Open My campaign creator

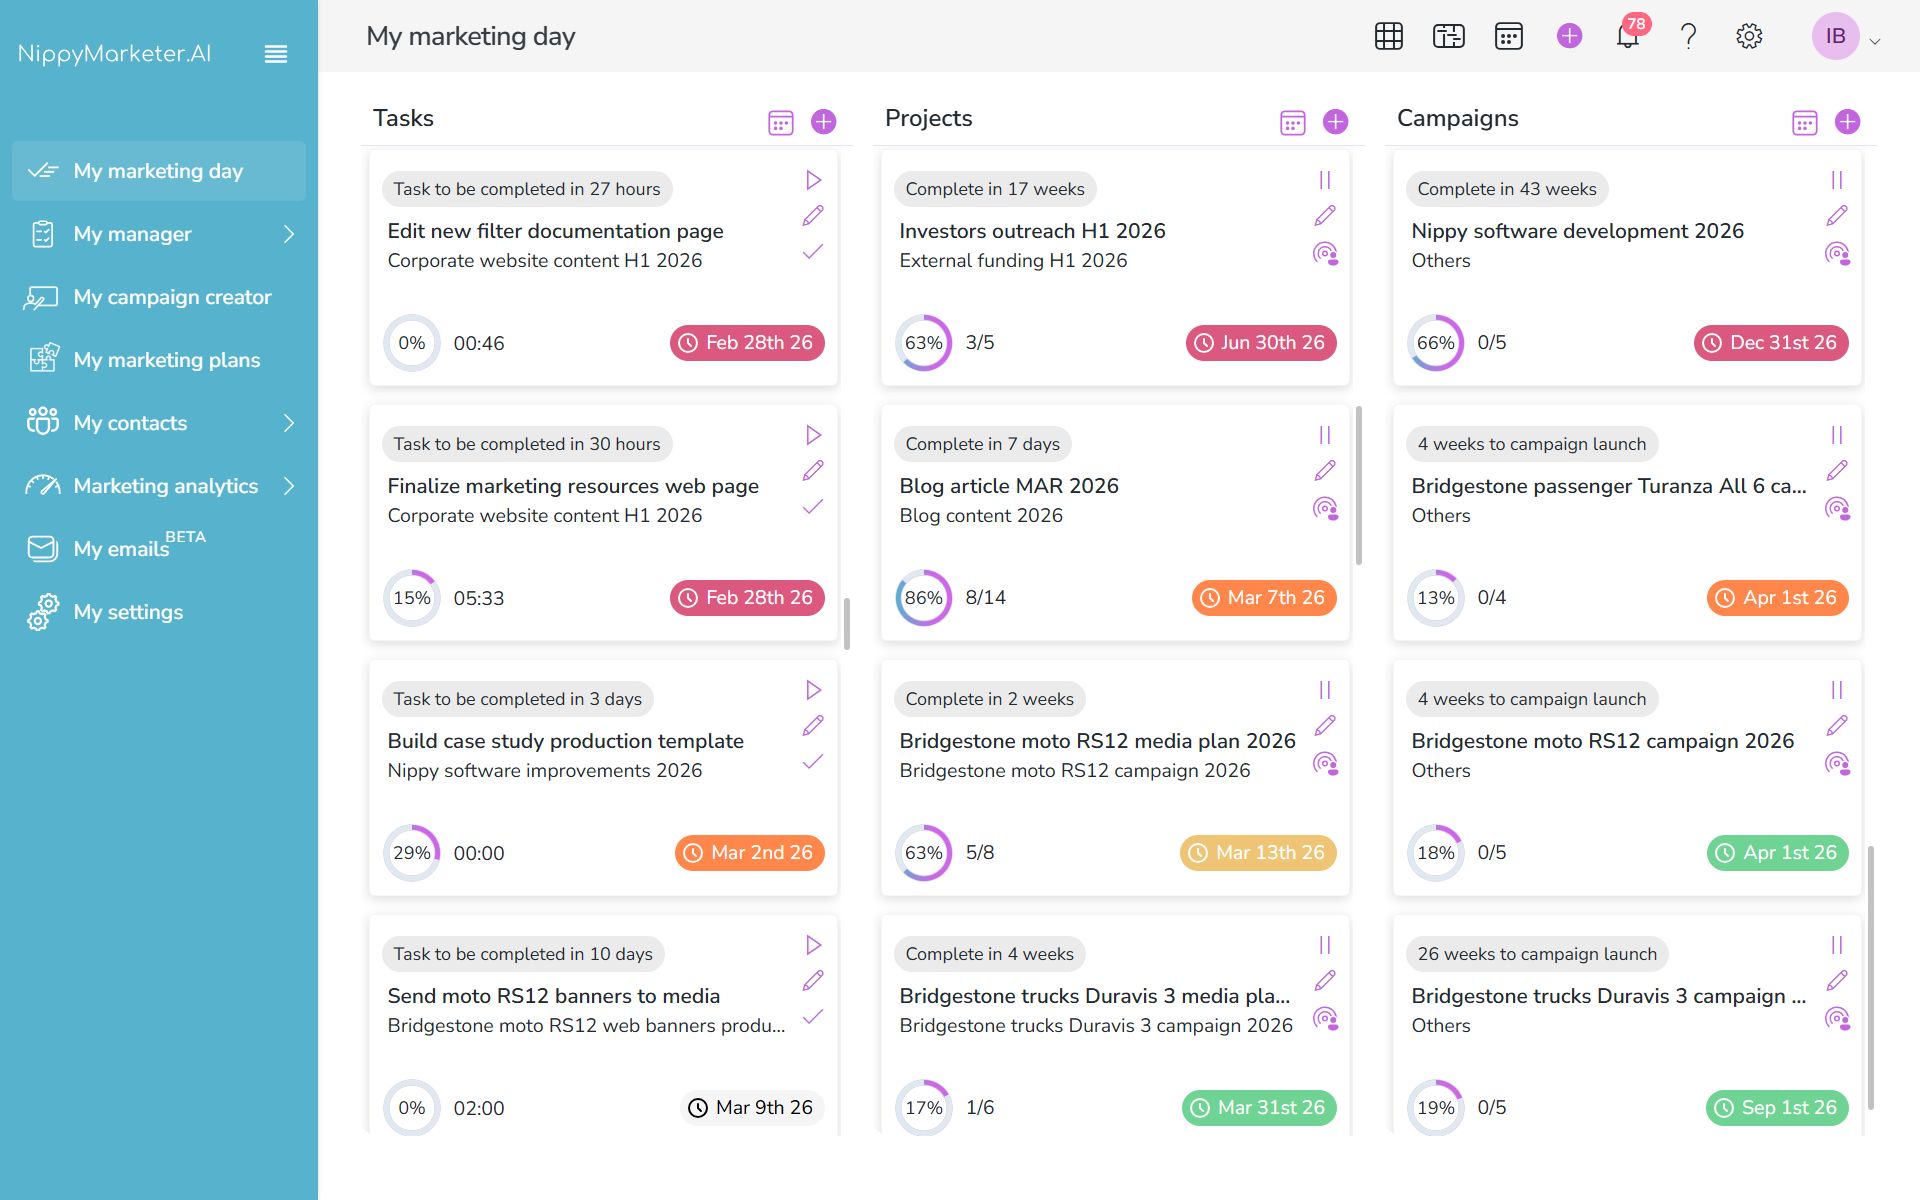click(x=159, y=297)
